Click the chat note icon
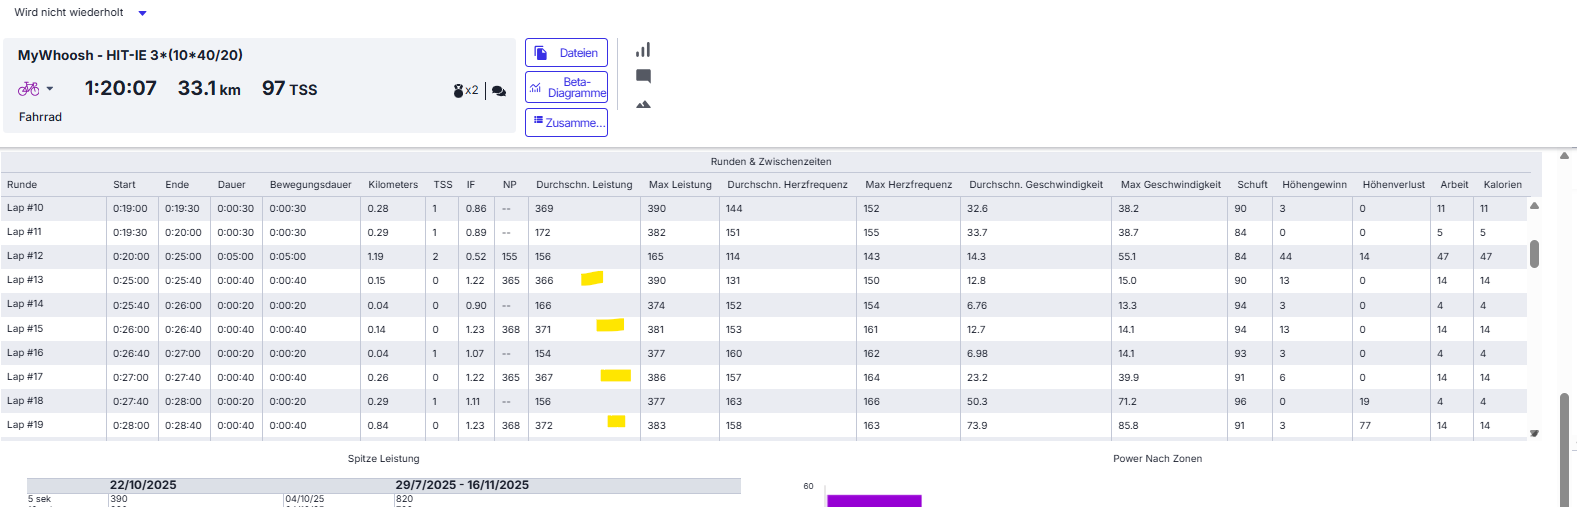Viewport: 1577px width, 507px height. point(643,76)
